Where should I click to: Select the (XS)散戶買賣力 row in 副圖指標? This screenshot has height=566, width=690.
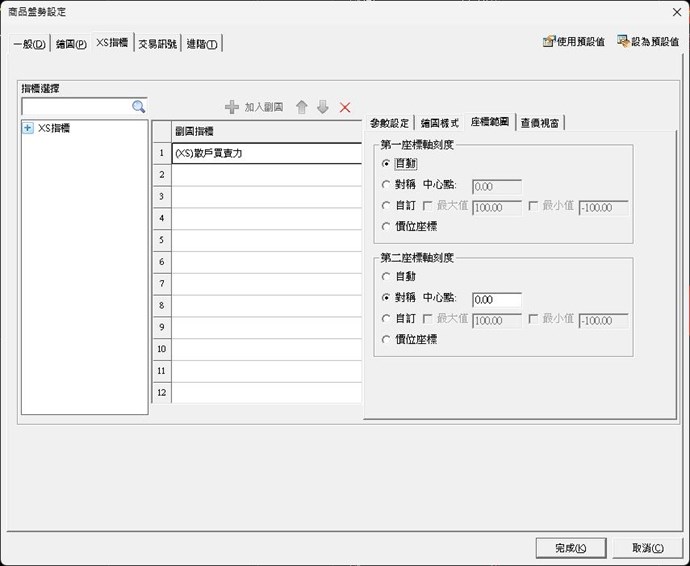point(265,154)
